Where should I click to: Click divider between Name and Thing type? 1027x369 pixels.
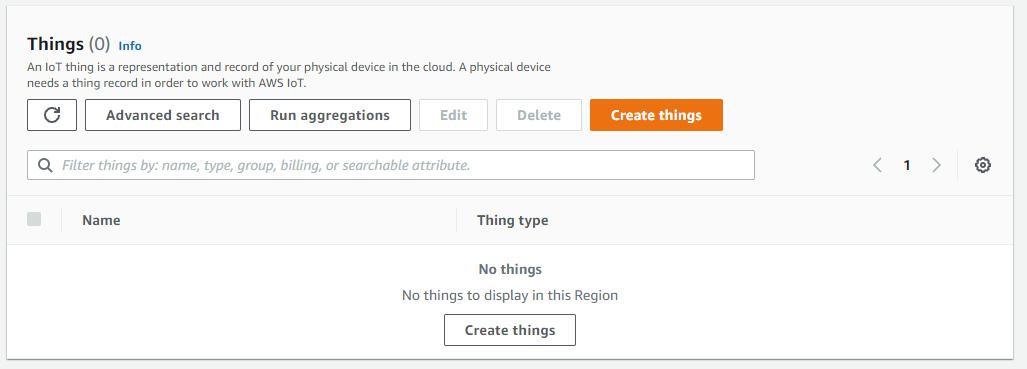[x=456, y=220]
